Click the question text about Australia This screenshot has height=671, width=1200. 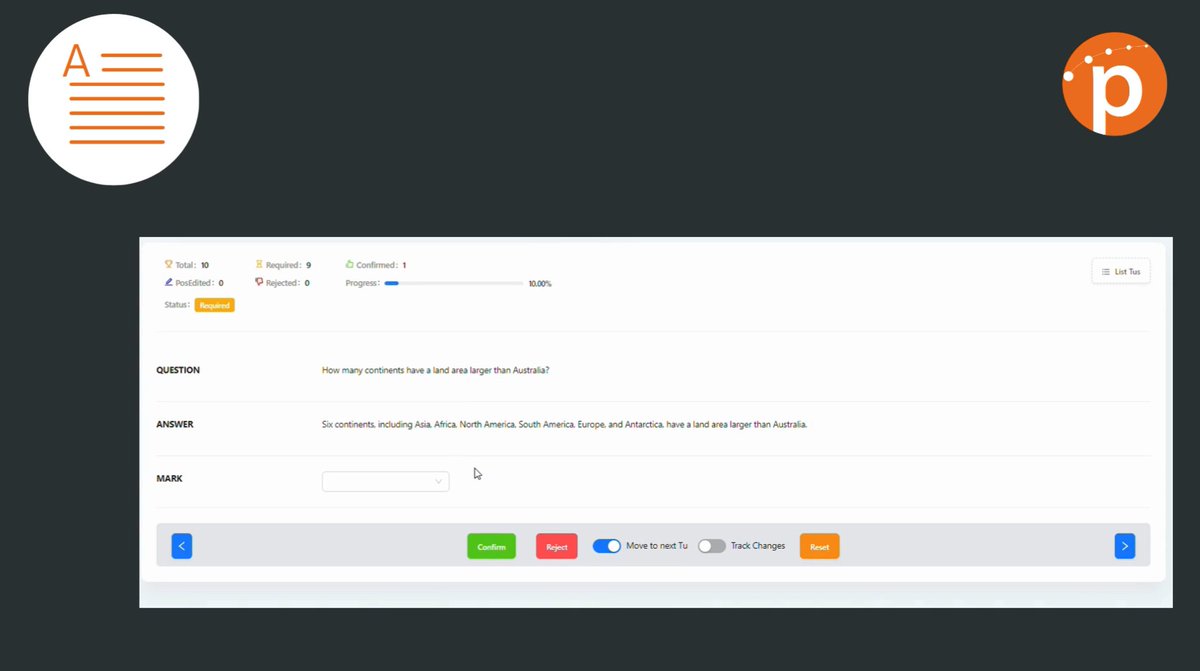tap(436, 370)
